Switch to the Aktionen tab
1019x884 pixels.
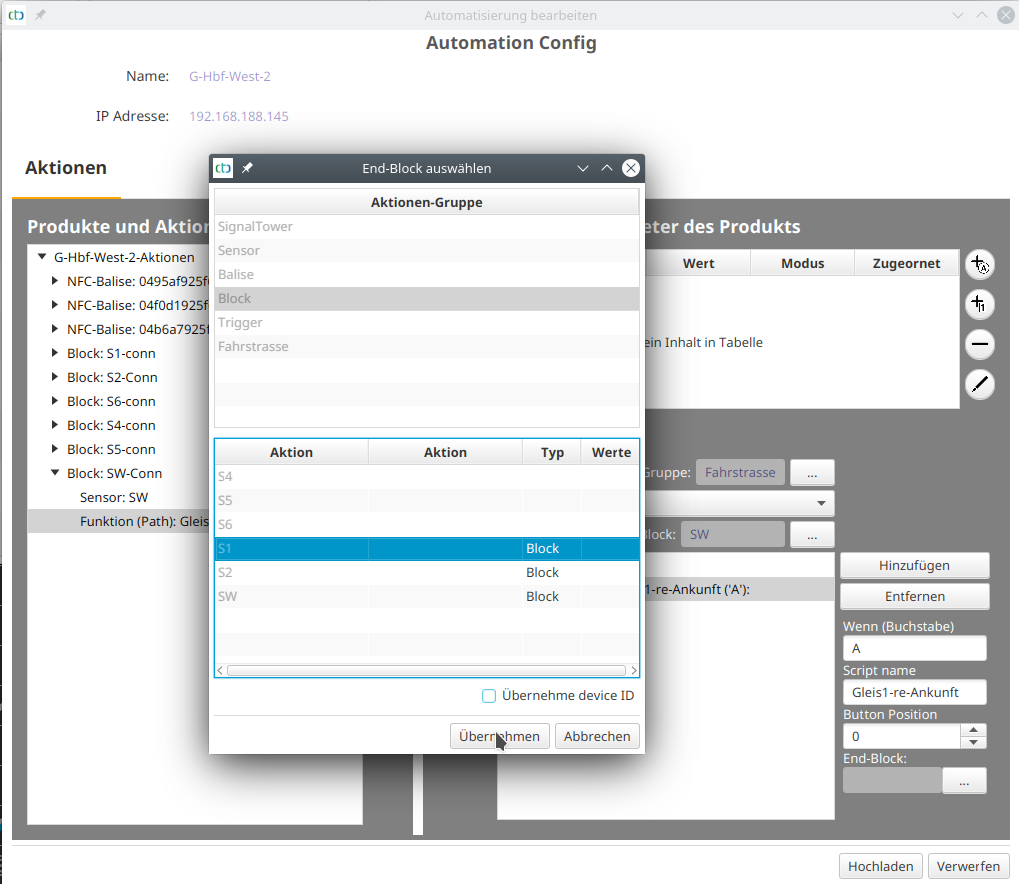point(66,168)
